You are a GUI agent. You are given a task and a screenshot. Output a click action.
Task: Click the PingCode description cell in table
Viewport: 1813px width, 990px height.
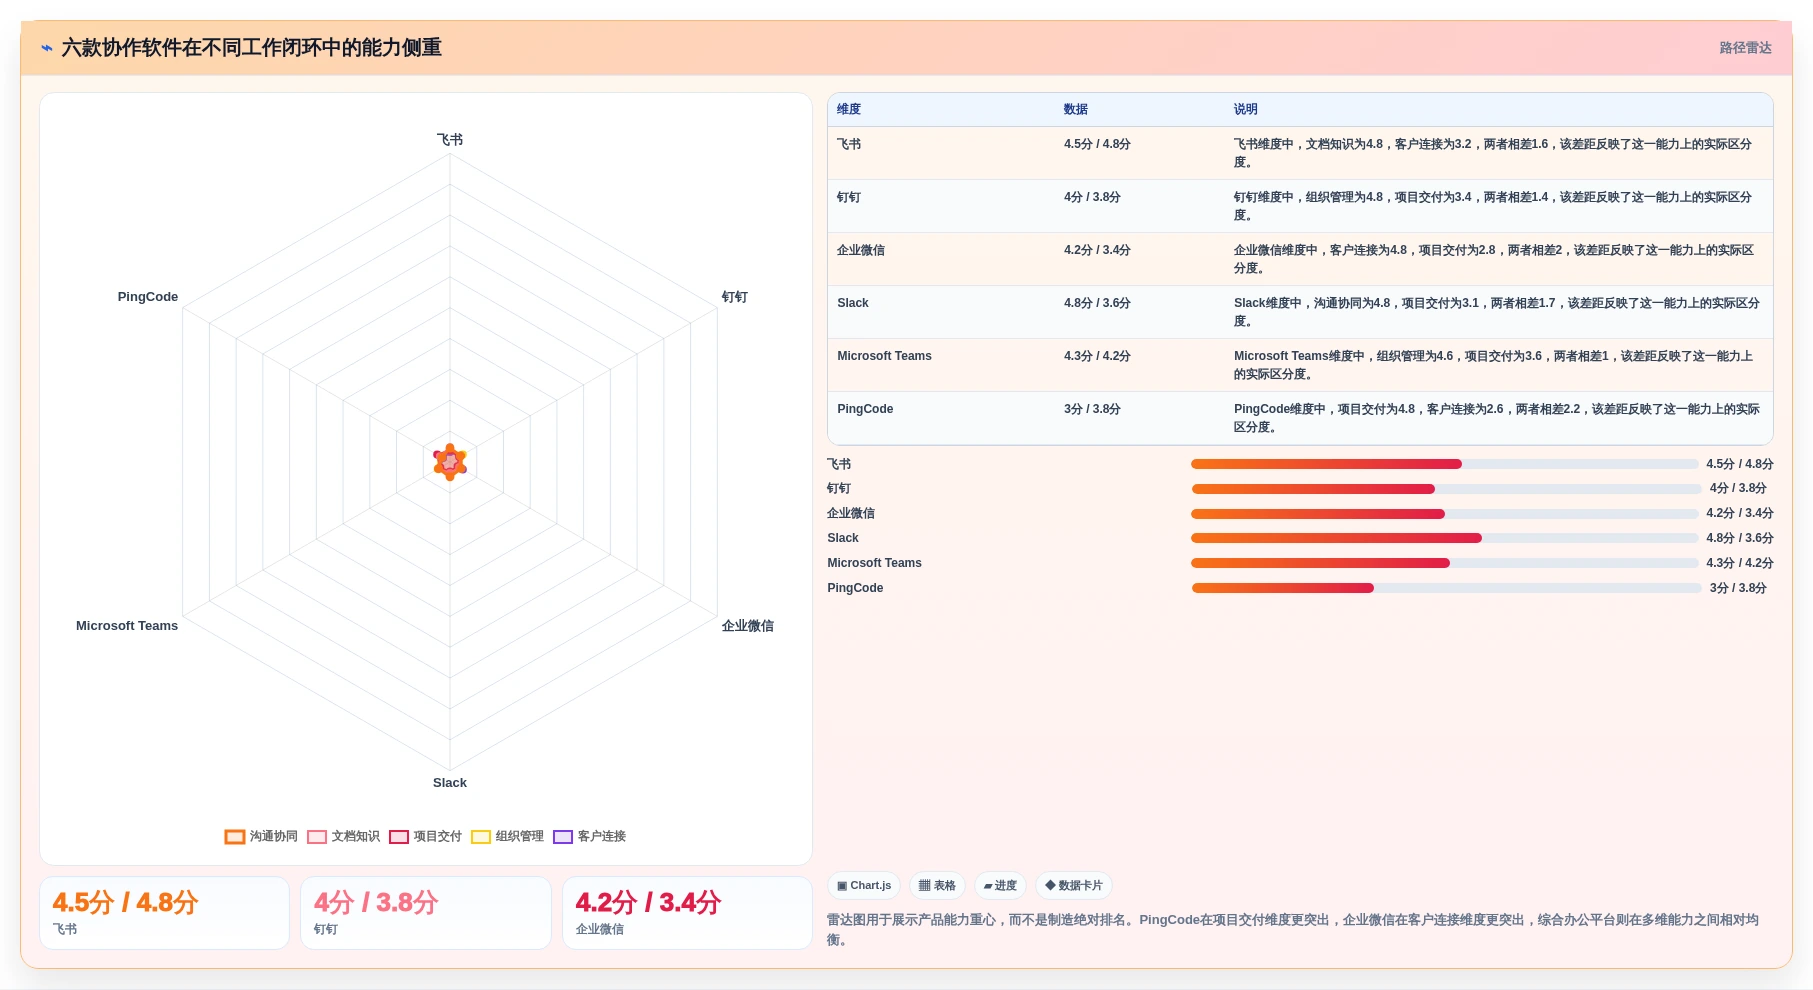coord(1497,418)
